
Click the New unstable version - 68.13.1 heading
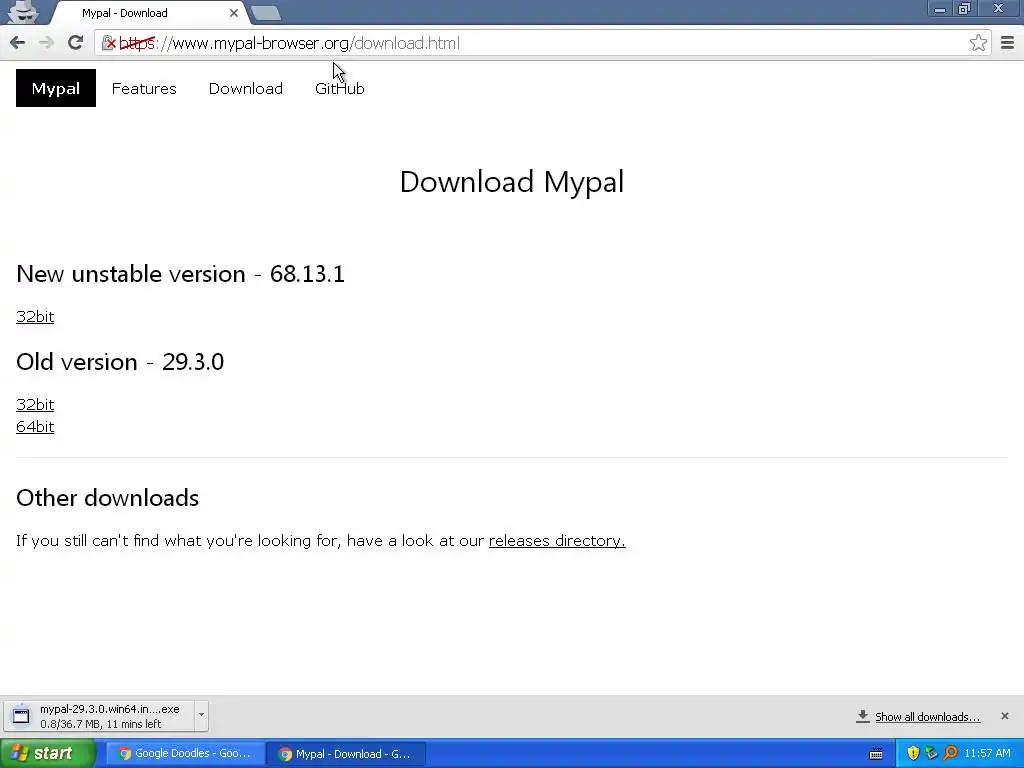pos(180,274)
